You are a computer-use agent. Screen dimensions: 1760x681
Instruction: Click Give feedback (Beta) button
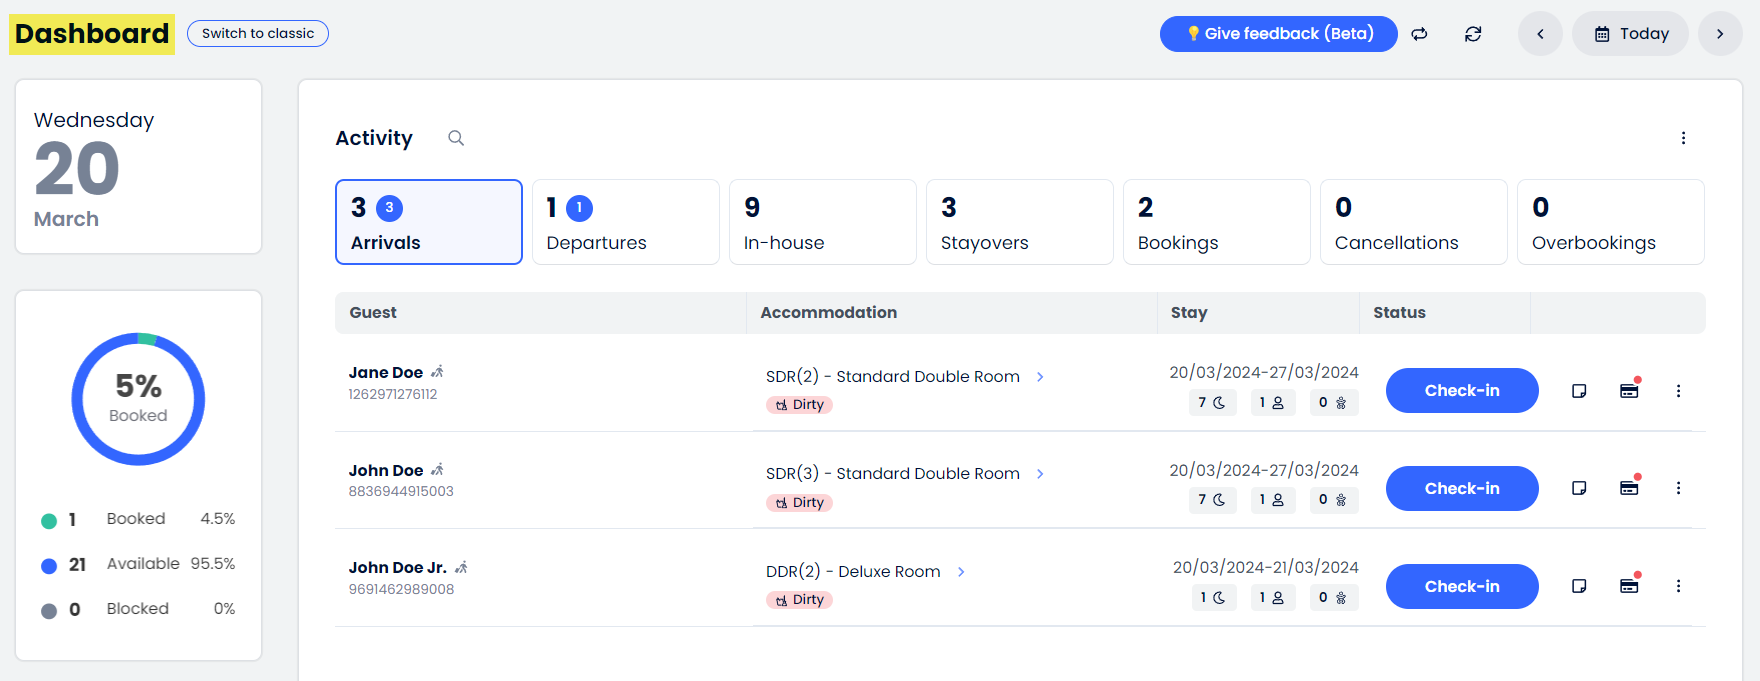(1279, 34)
